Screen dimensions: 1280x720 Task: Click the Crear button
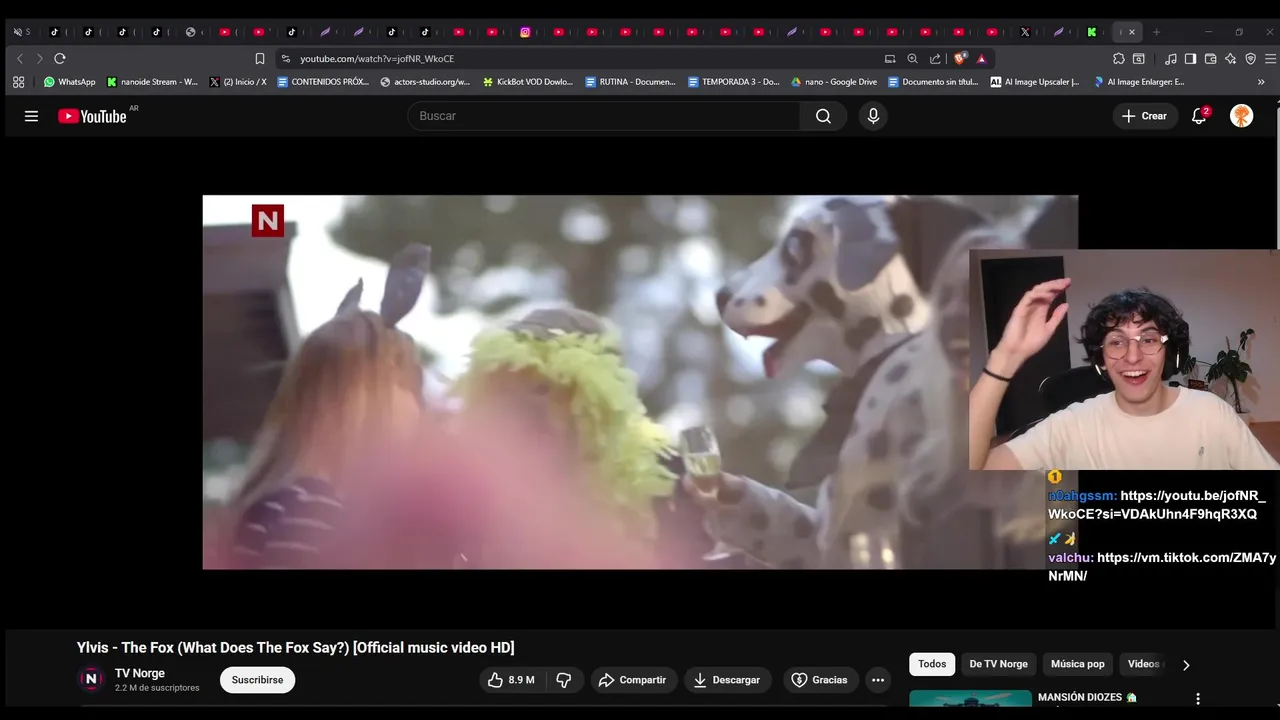pos(1144,116)
